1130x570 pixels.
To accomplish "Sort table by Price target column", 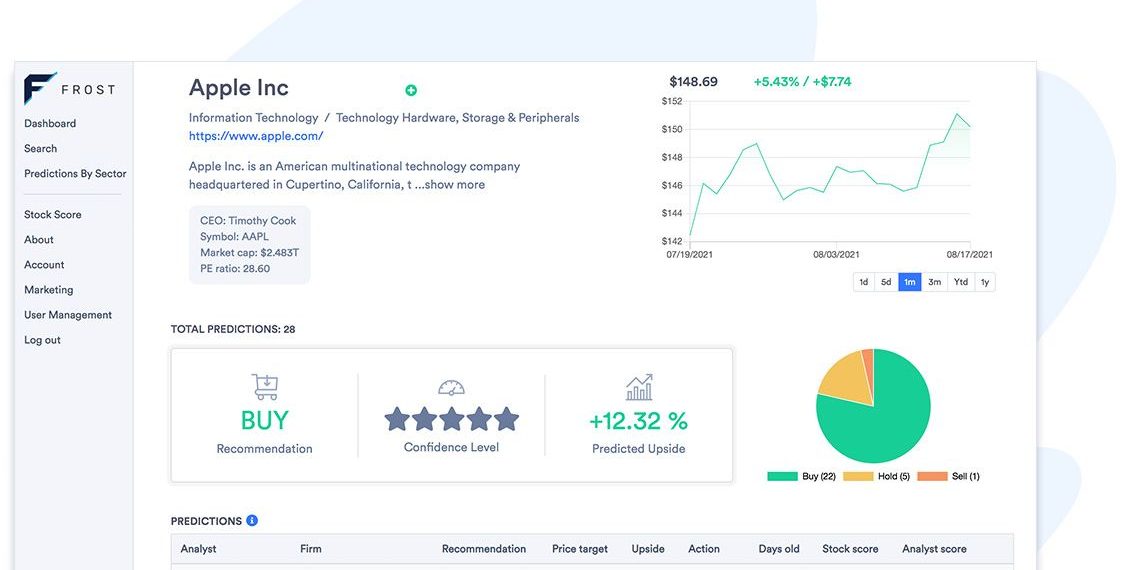I will click(579, 549).
